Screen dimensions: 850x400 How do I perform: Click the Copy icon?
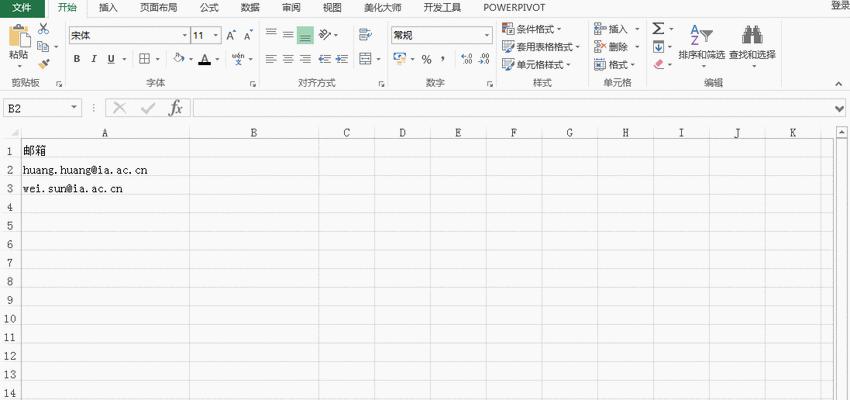(43, 47)
